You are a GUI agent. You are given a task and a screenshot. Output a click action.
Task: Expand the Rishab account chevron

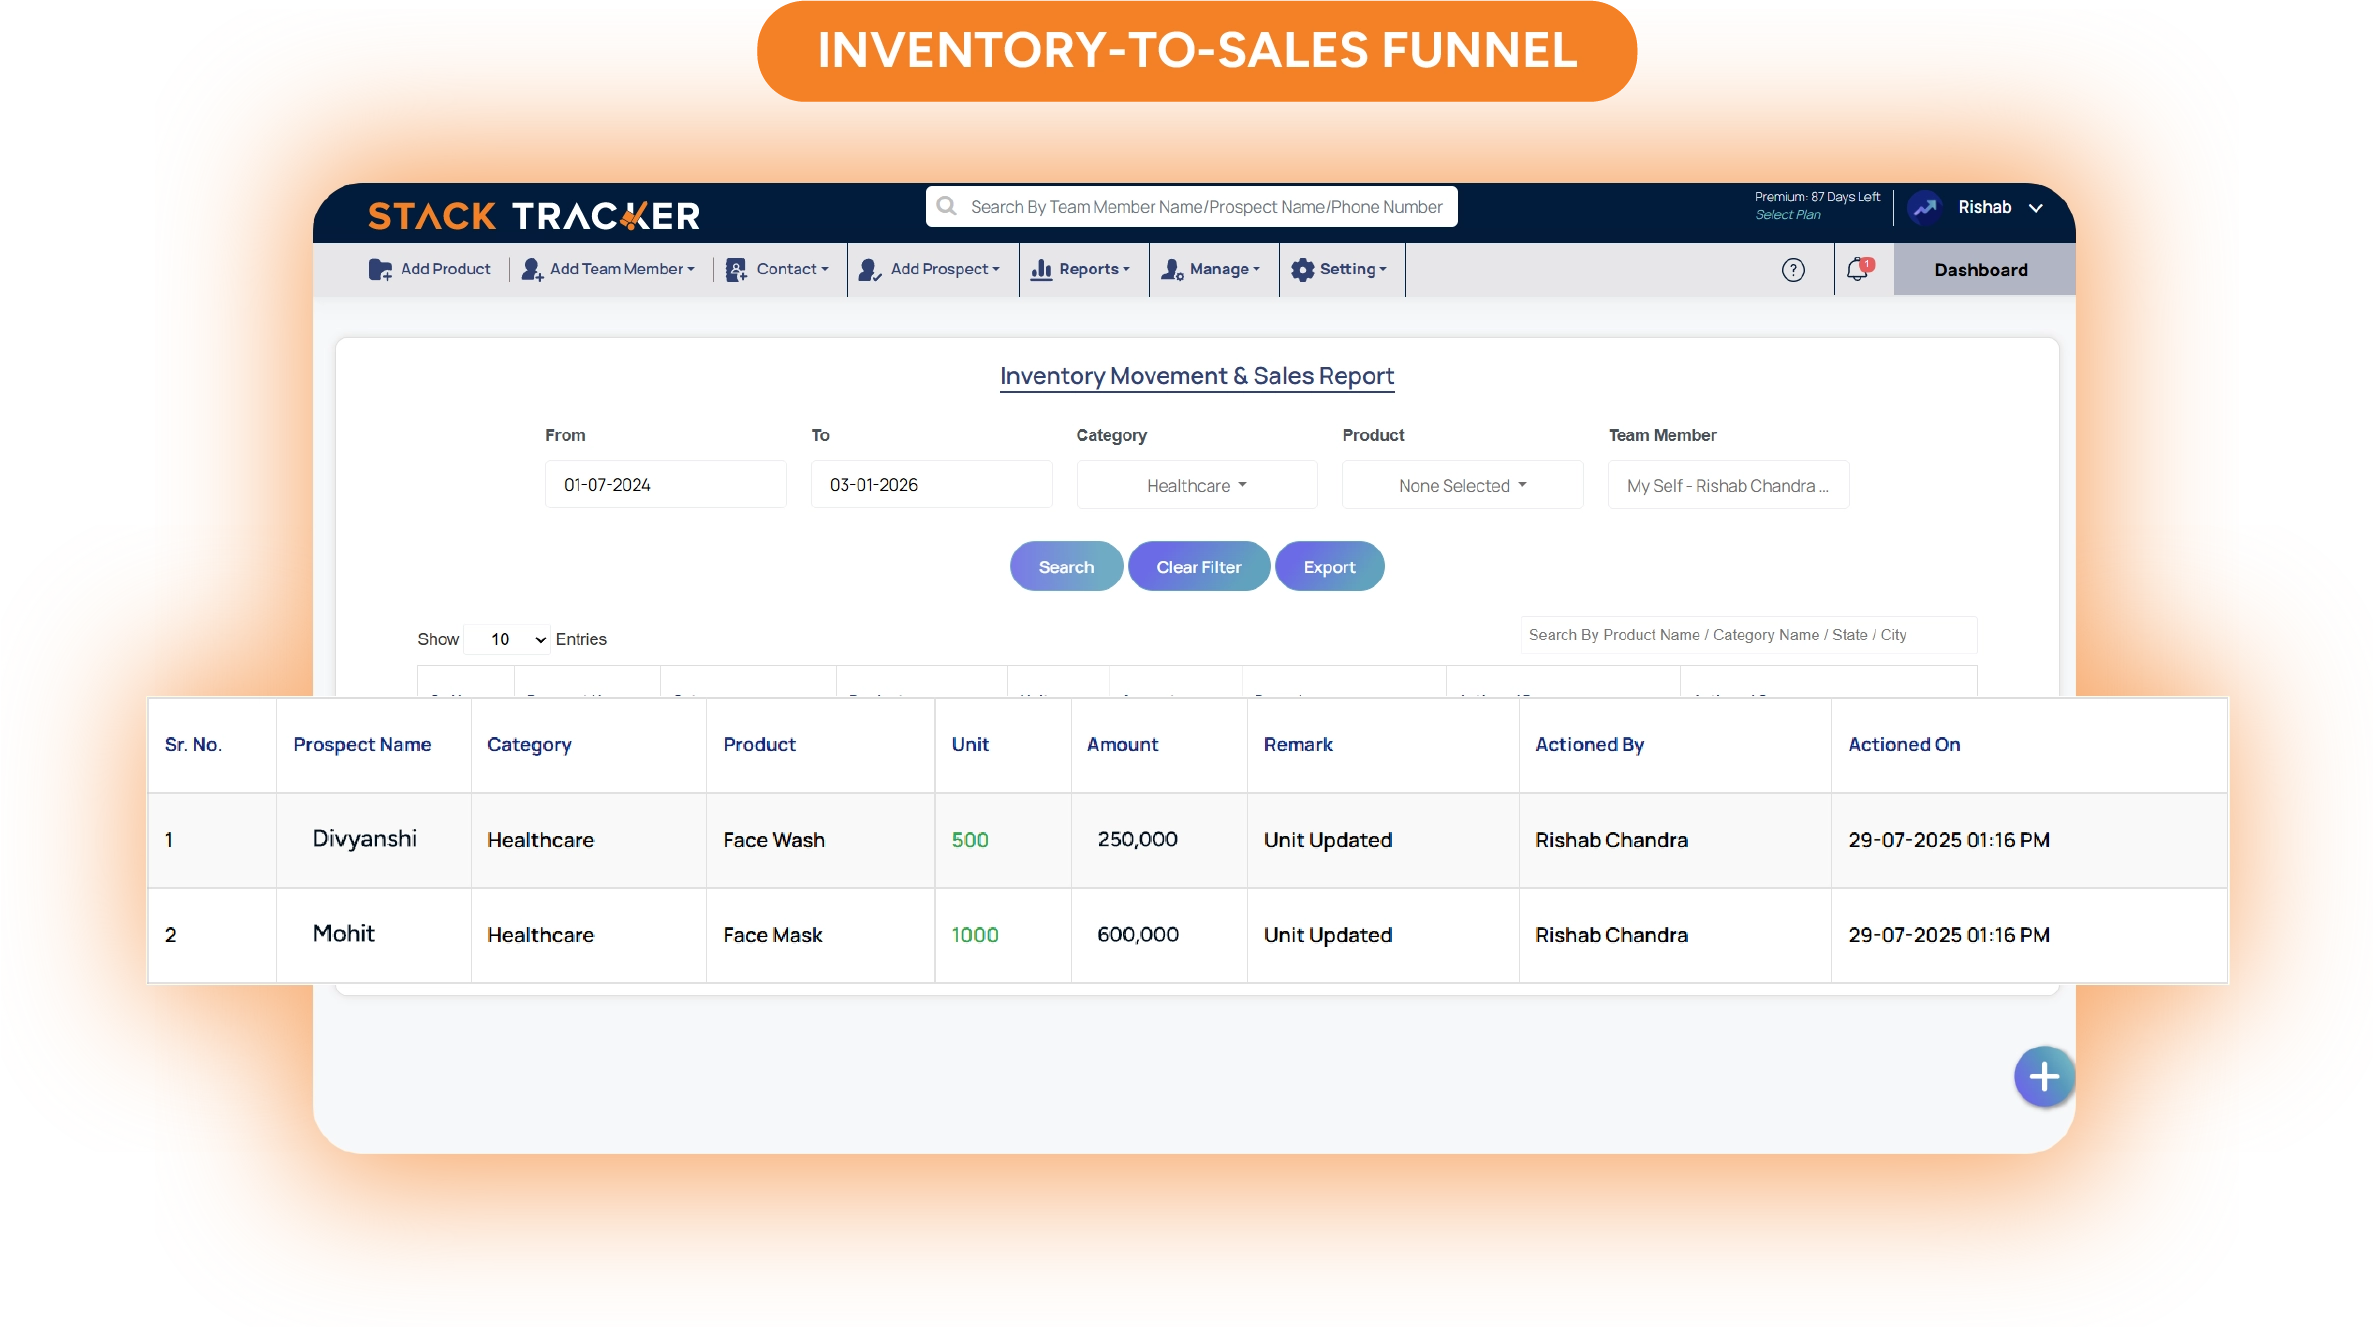point(2036,208)
